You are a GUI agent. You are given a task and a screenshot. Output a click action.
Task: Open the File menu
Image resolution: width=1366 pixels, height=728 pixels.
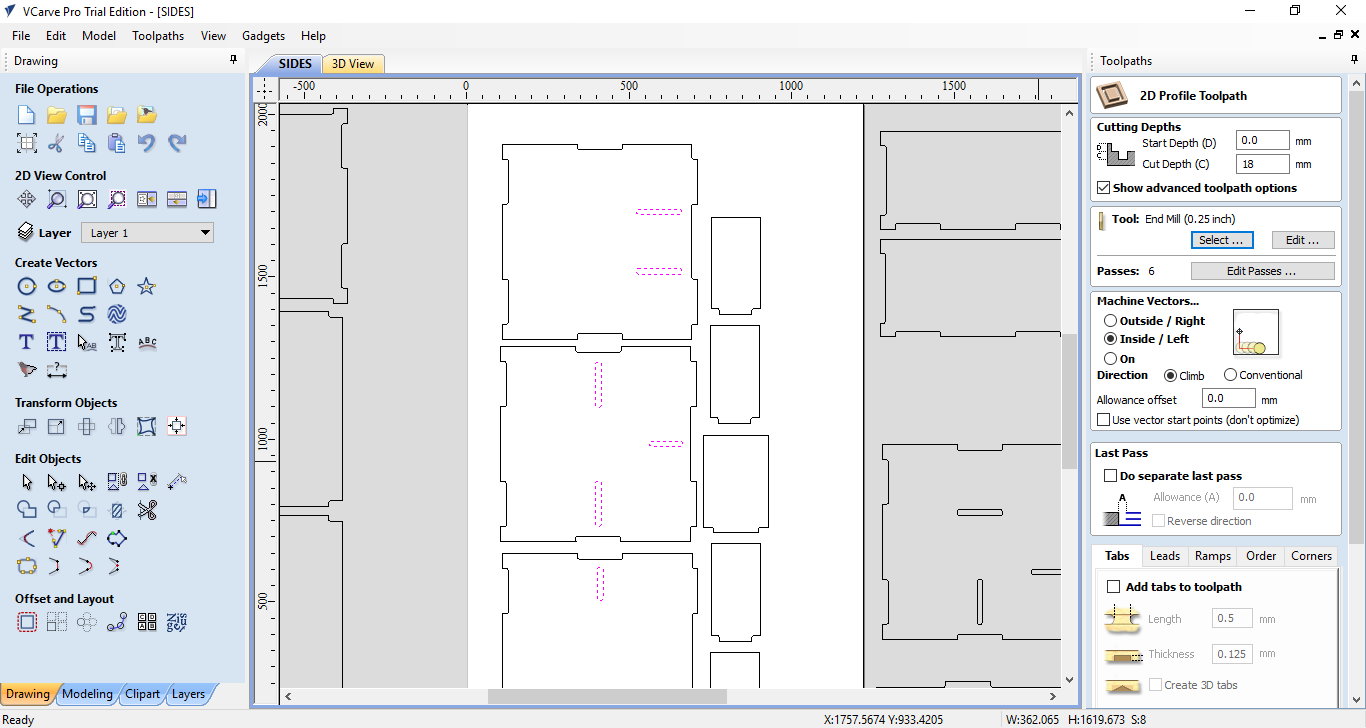tap(21, 36)
